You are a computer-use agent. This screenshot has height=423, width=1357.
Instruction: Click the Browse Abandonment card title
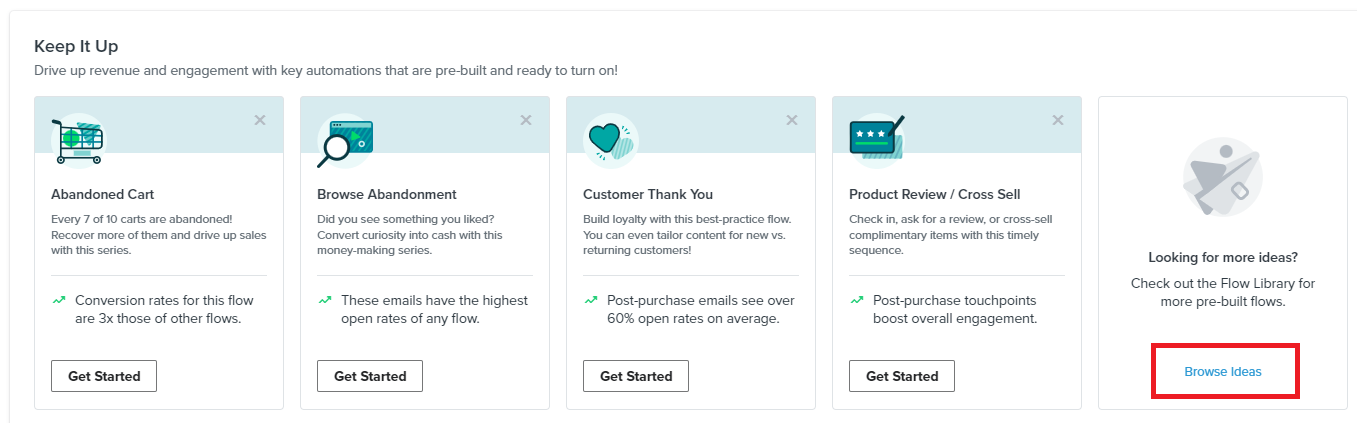click(387, 194)
